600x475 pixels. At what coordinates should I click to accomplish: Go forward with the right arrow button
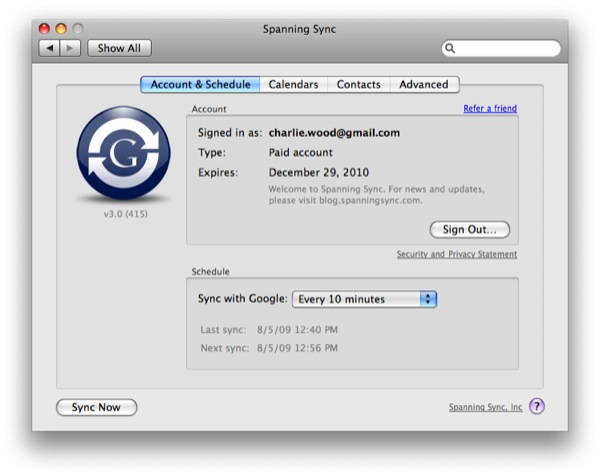click(70, 48)
